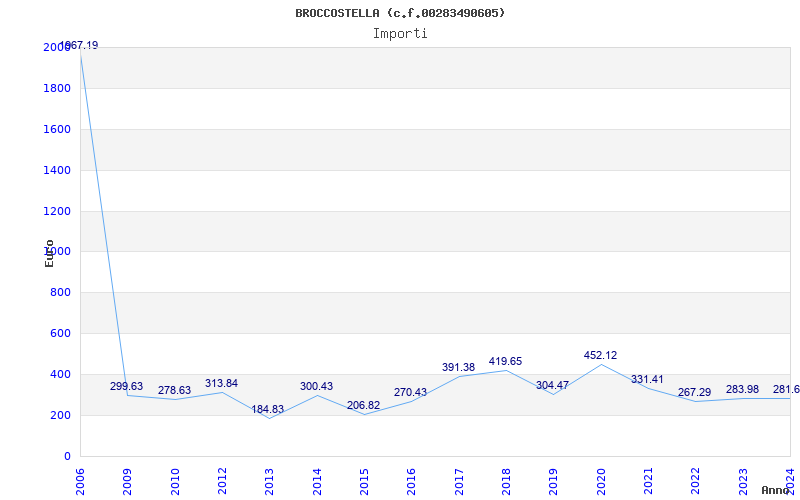Select the 331.41 data label

click(x=647, y=379)
